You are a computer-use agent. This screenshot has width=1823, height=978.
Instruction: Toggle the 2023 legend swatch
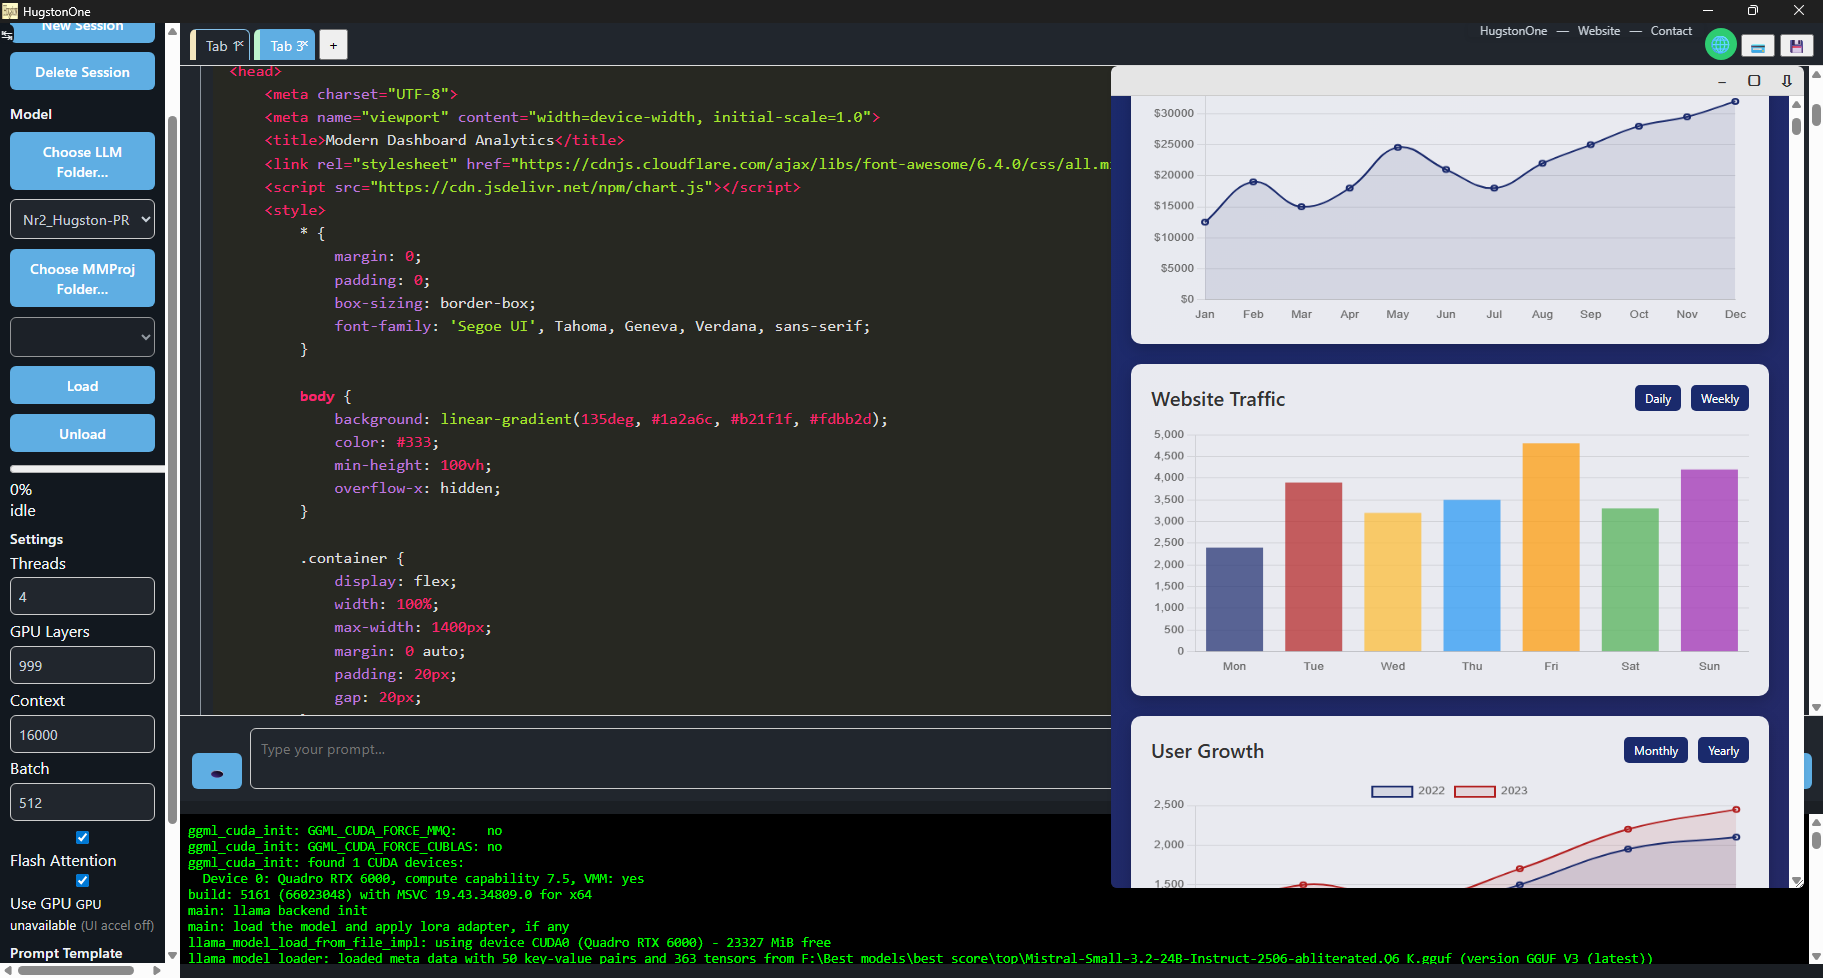[x=1474, y=791]
